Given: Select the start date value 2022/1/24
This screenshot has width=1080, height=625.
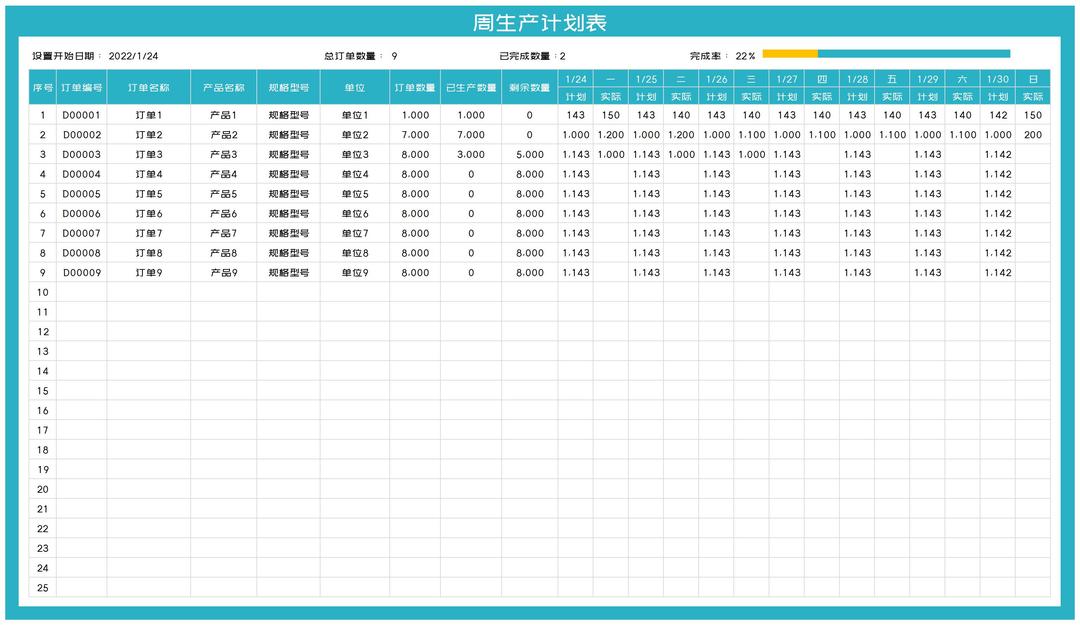Looking at the screenshot, I should coord(134,56).
